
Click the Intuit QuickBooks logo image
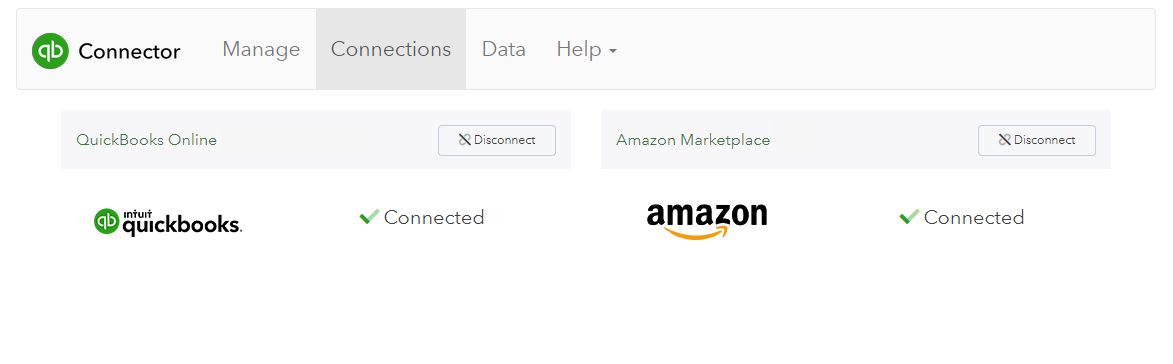(x=168, y=221)
